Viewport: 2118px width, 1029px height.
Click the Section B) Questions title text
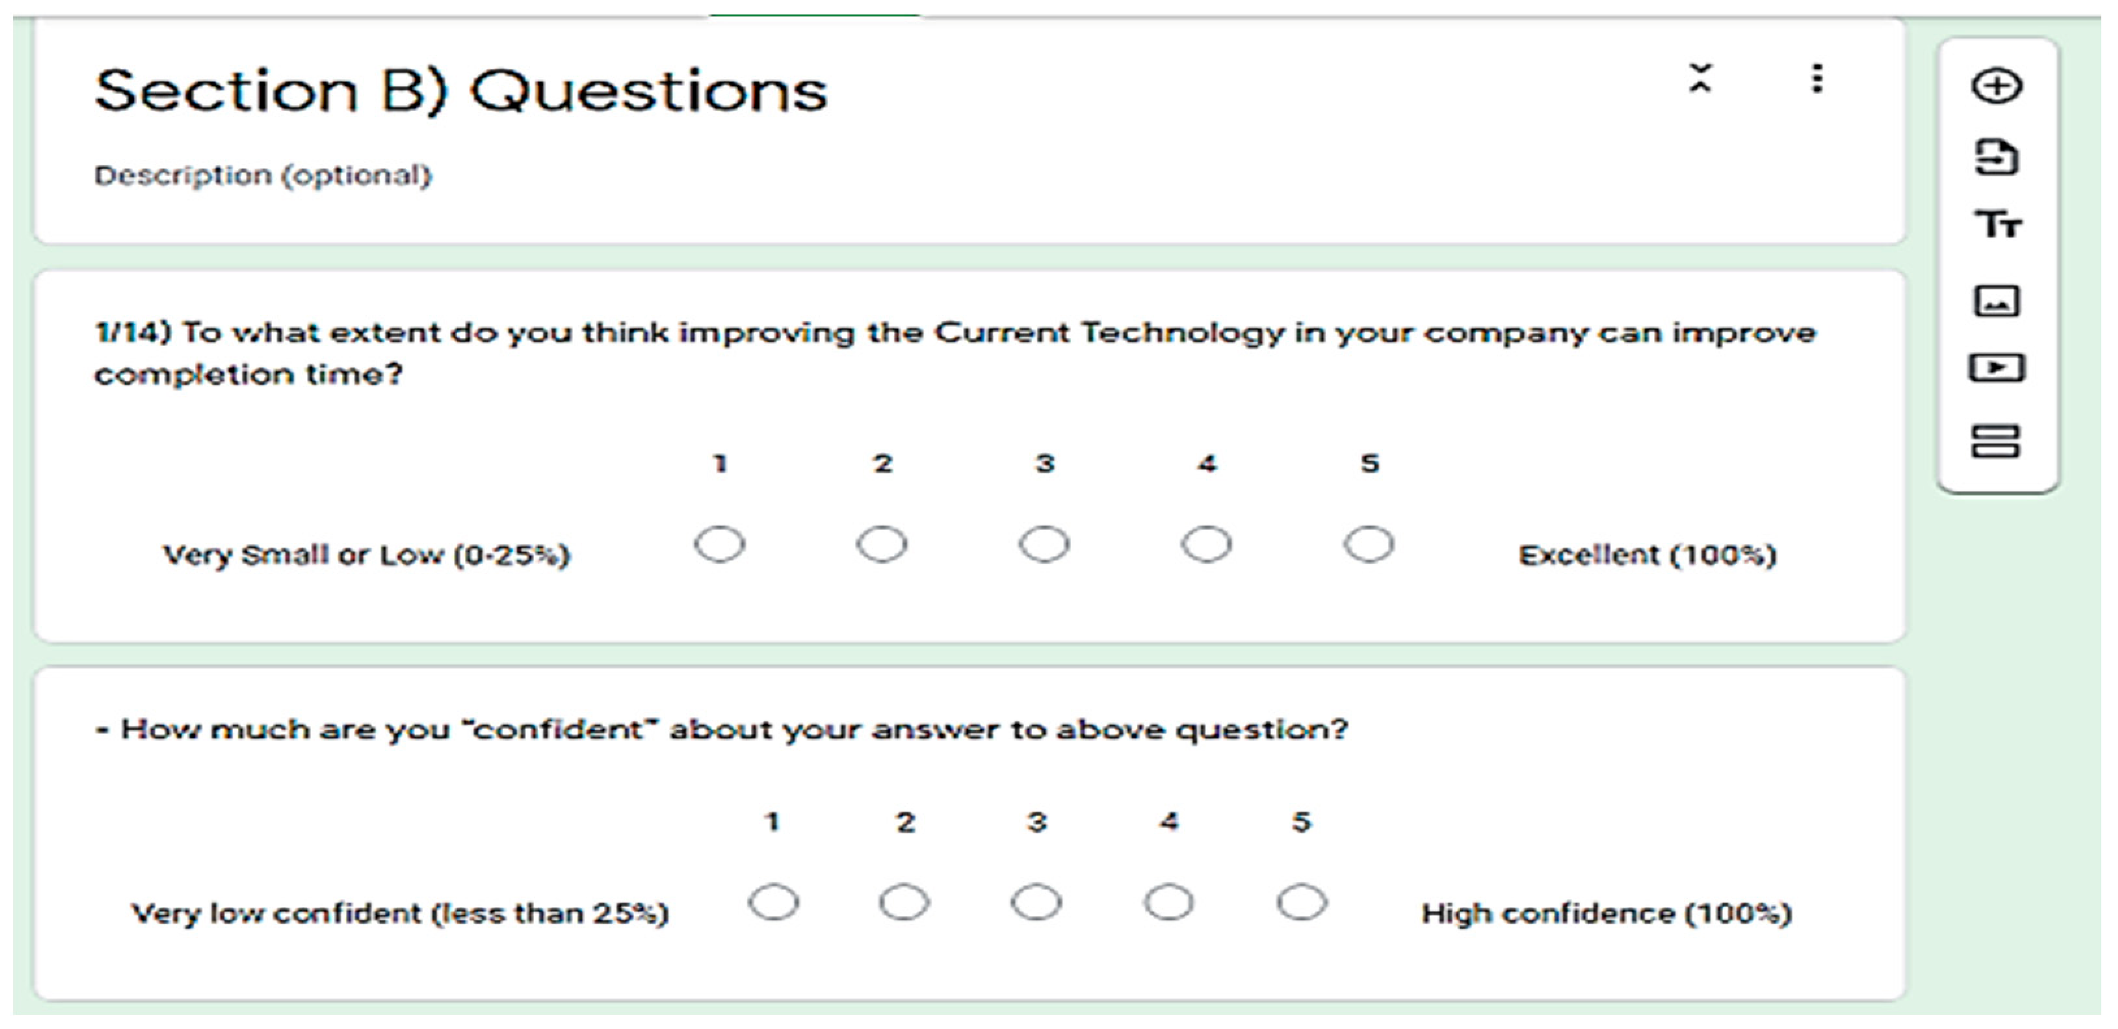point(461,92)
